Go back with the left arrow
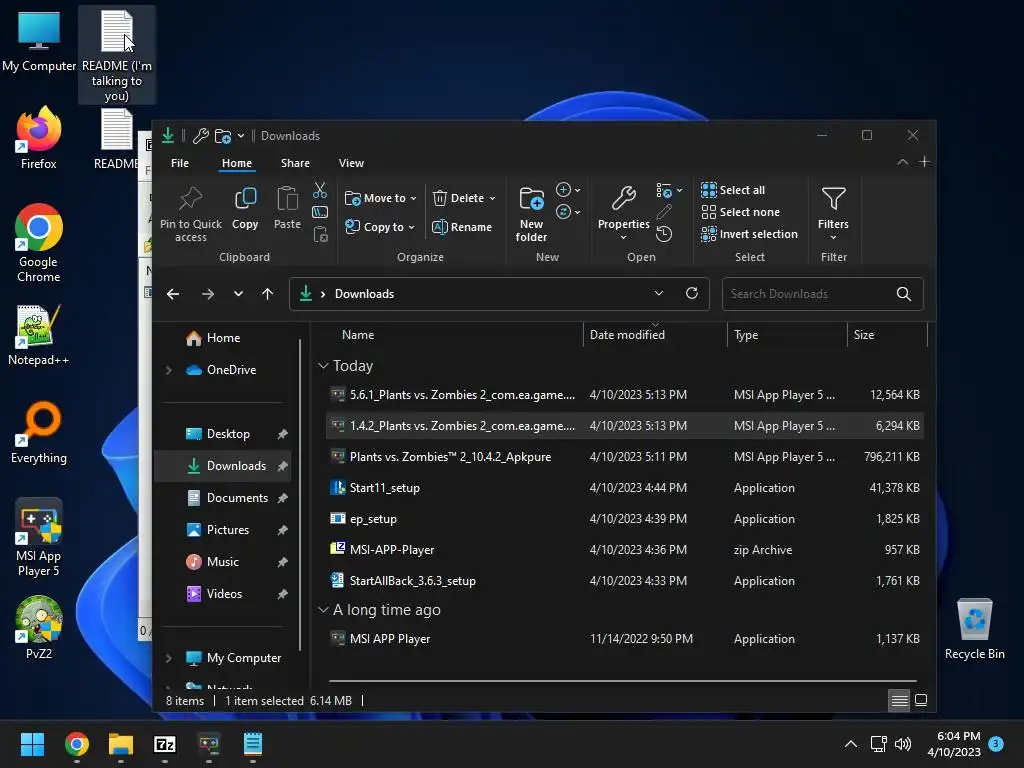 [x=173, y=295]
